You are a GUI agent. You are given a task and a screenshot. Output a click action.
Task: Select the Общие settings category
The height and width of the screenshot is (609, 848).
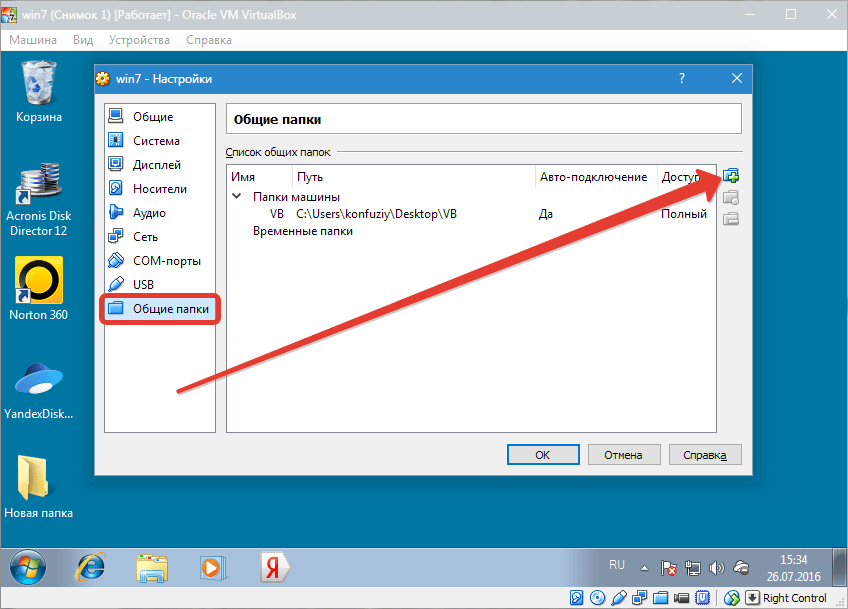click(160, 116)
